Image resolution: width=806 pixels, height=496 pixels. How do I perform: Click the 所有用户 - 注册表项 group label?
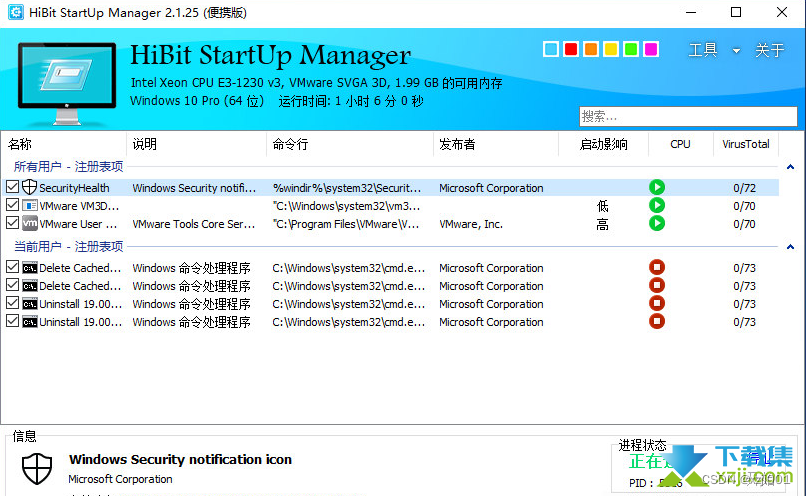(68, 167)
